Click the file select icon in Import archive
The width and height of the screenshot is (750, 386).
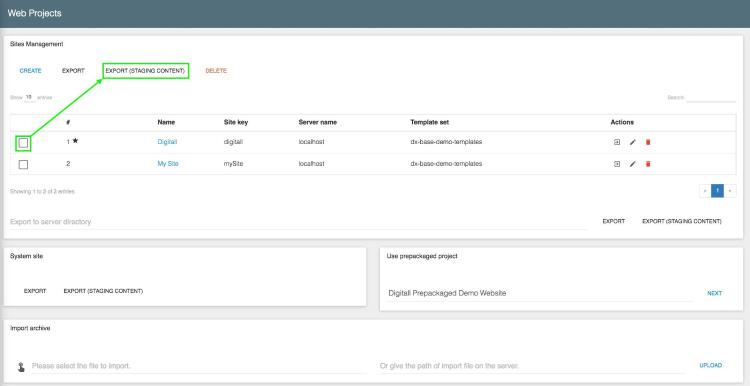(21, 367)
